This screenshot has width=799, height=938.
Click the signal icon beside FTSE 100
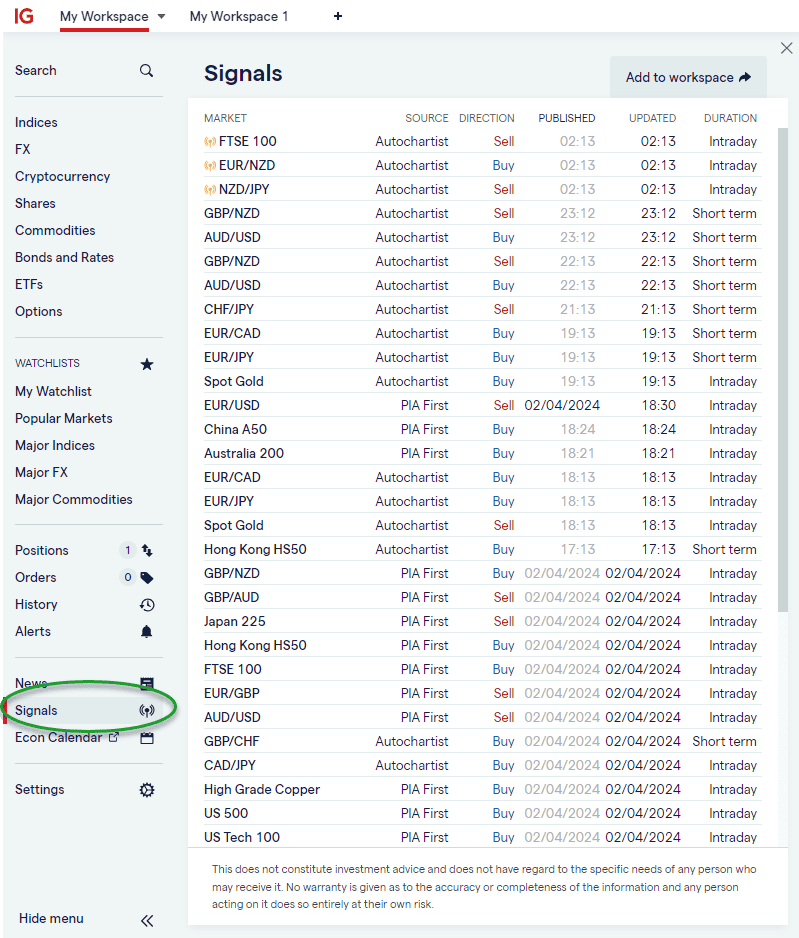click(x=210, y=142)
